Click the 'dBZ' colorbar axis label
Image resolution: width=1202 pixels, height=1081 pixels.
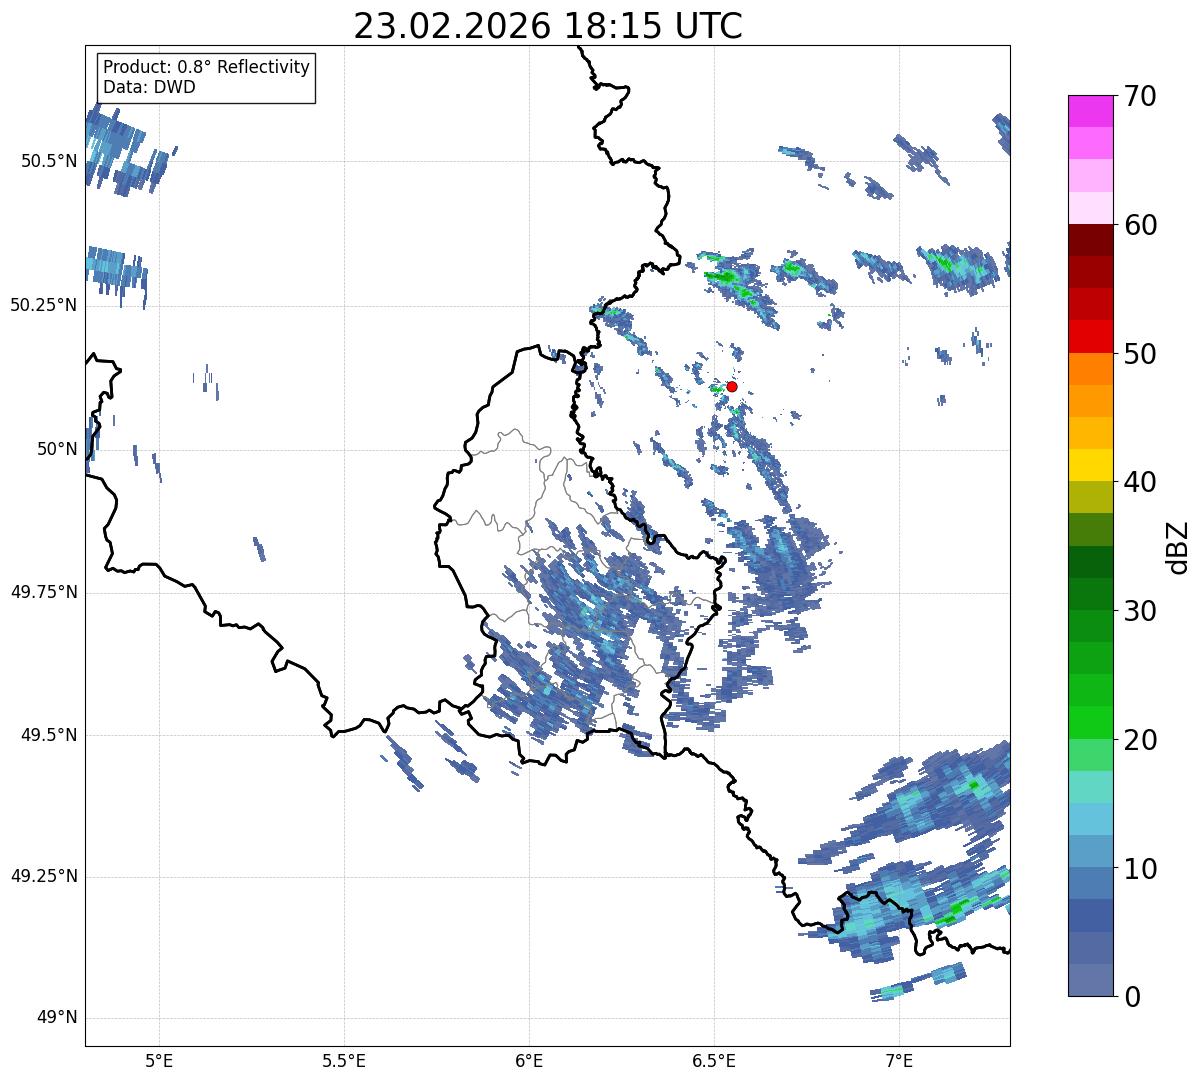[x=1178, y=547]
